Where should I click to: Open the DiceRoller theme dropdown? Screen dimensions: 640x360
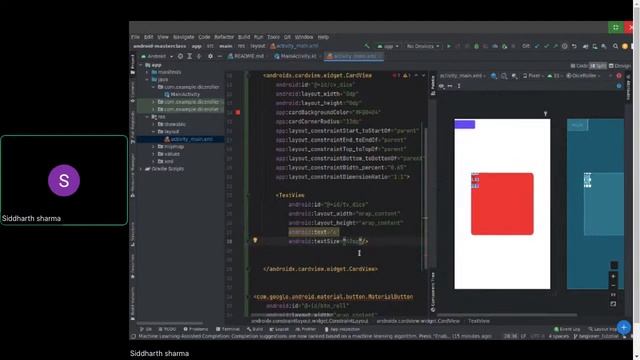pos(583,76)
